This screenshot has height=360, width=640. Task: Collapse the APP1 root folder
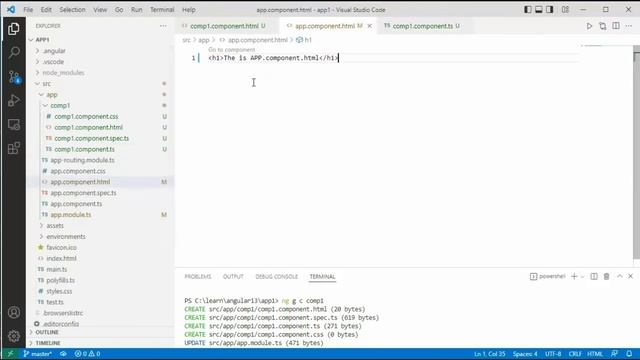click(x=31, y=40)
